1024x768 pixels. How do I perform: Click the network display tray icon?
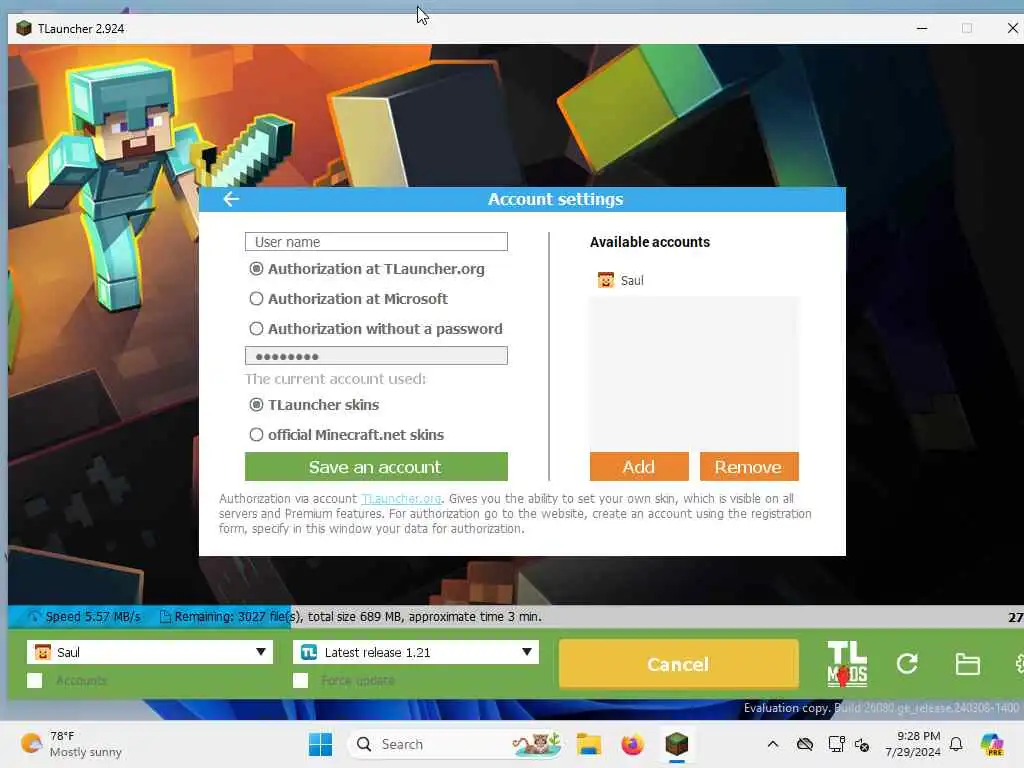836,744
